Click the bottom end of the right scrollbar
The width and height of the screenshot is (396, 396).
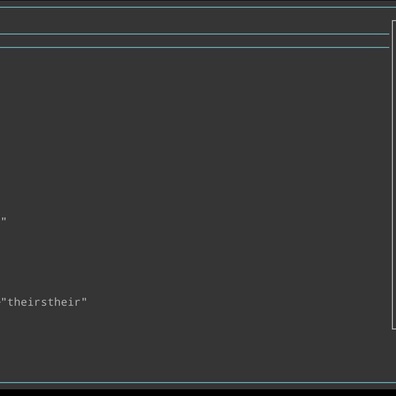(394, 328)
